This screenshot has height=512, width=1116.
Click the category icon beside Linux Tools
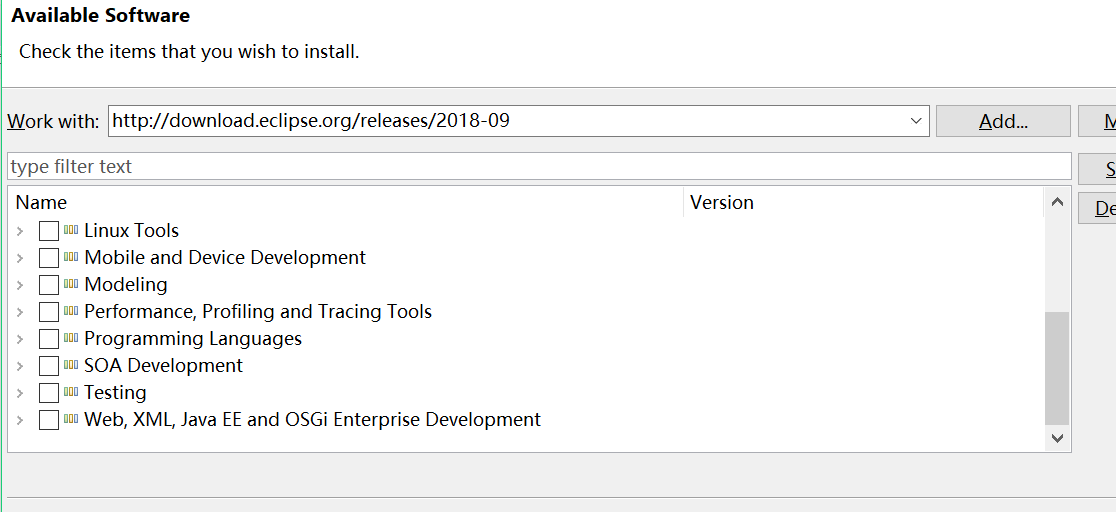click(70, 230)
